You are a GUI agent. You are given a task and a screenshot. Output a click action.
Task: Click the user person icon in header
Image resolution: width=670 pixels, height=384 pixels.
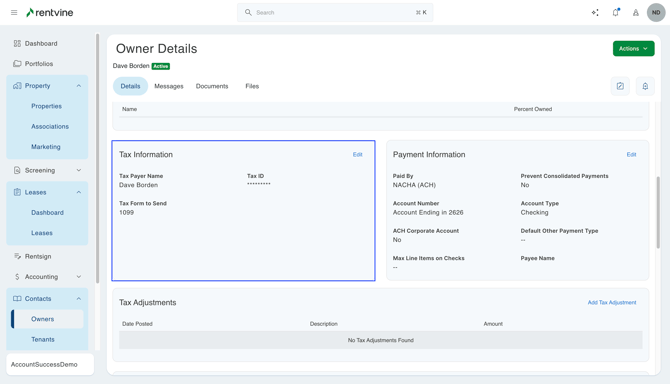point(636,12)
